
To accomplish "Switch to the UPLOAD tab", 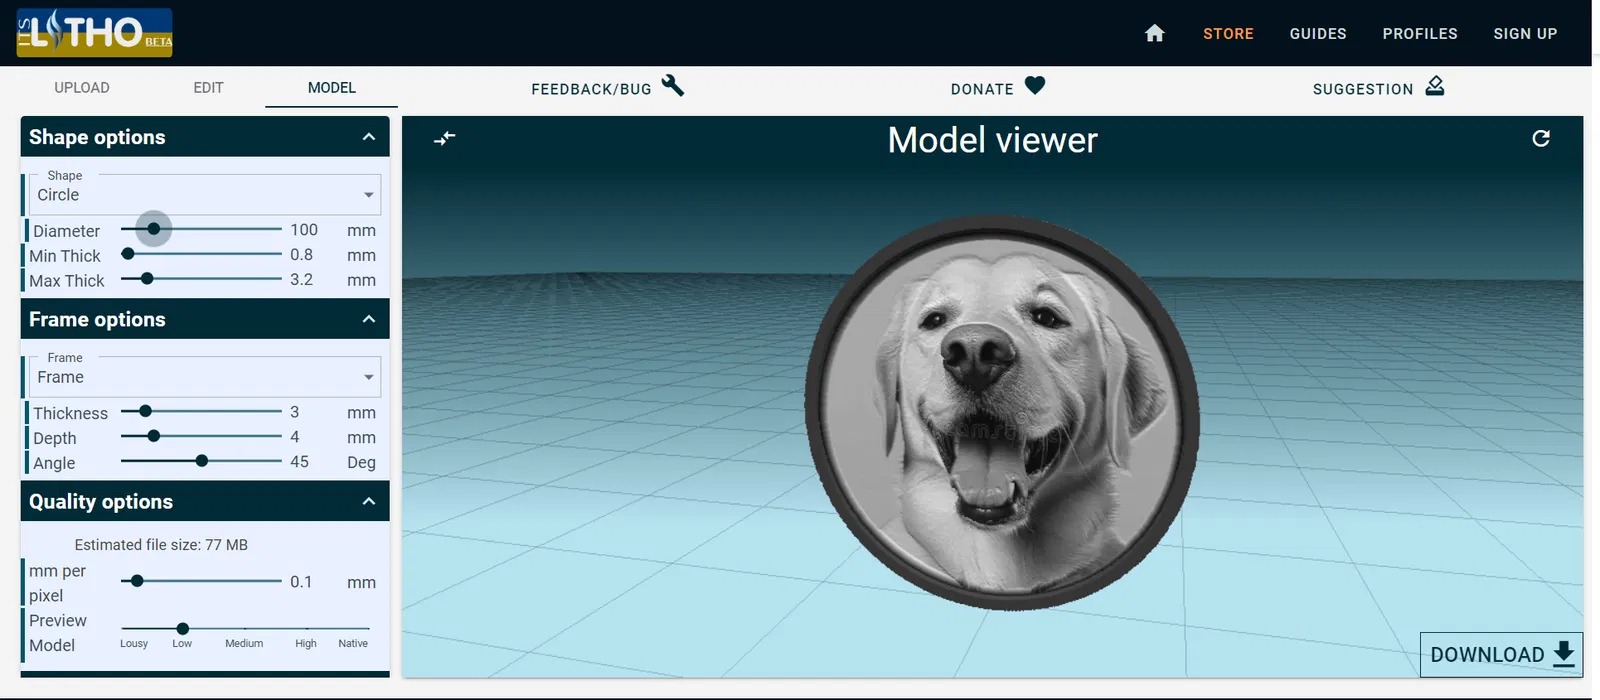I will pyautogui.click(x=82, y=88).
